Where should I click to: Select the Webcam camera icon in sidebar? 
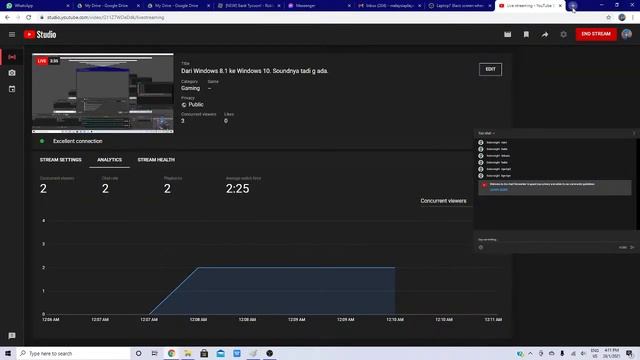click(x=12, y=73)
